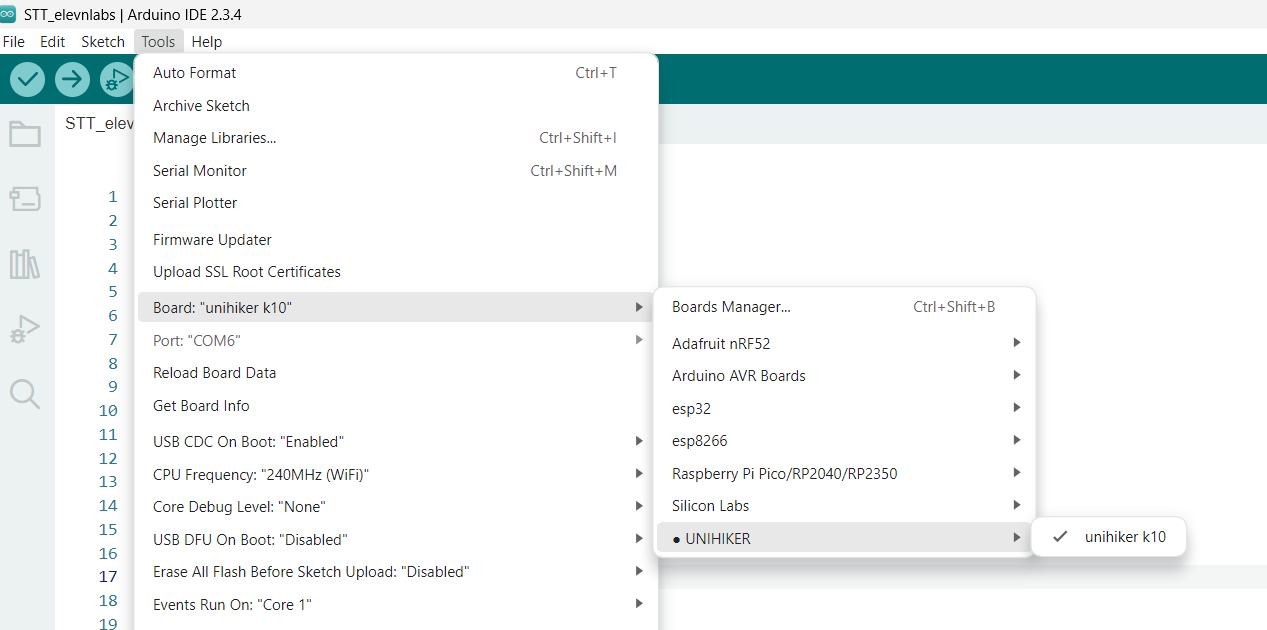Select Upload SSL Root Certificates
This screenshot has height=630, width=1267.
click(x=396, y=272)
